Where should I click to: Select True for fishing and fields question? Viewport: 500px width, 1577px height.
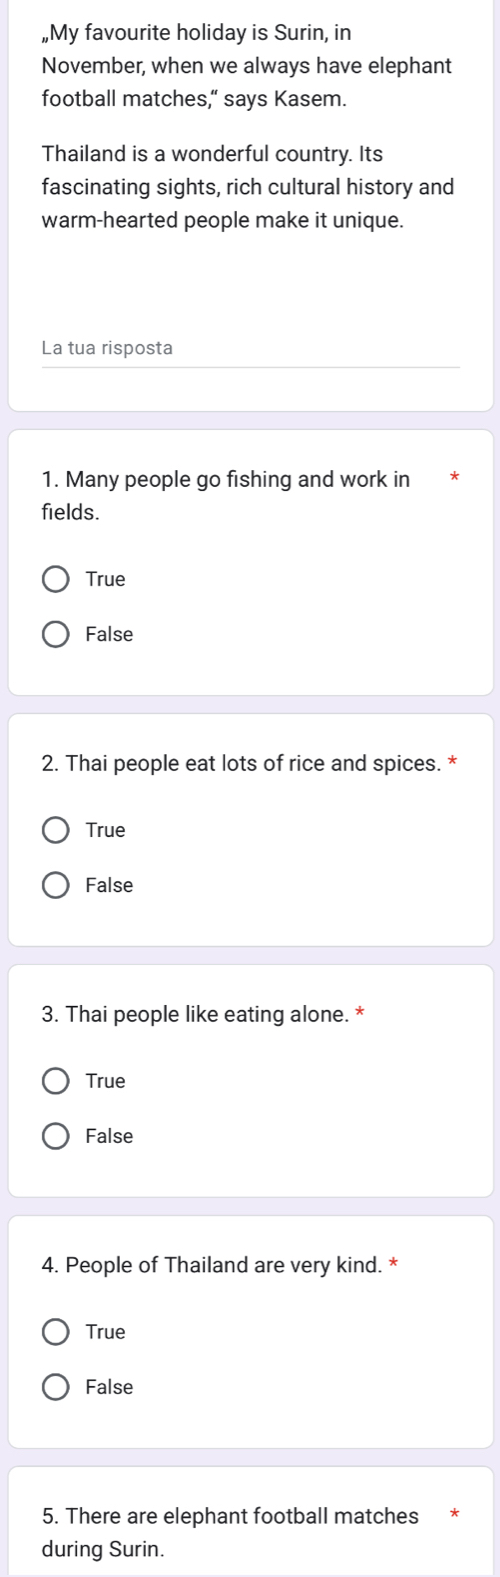tap(56, 580)
